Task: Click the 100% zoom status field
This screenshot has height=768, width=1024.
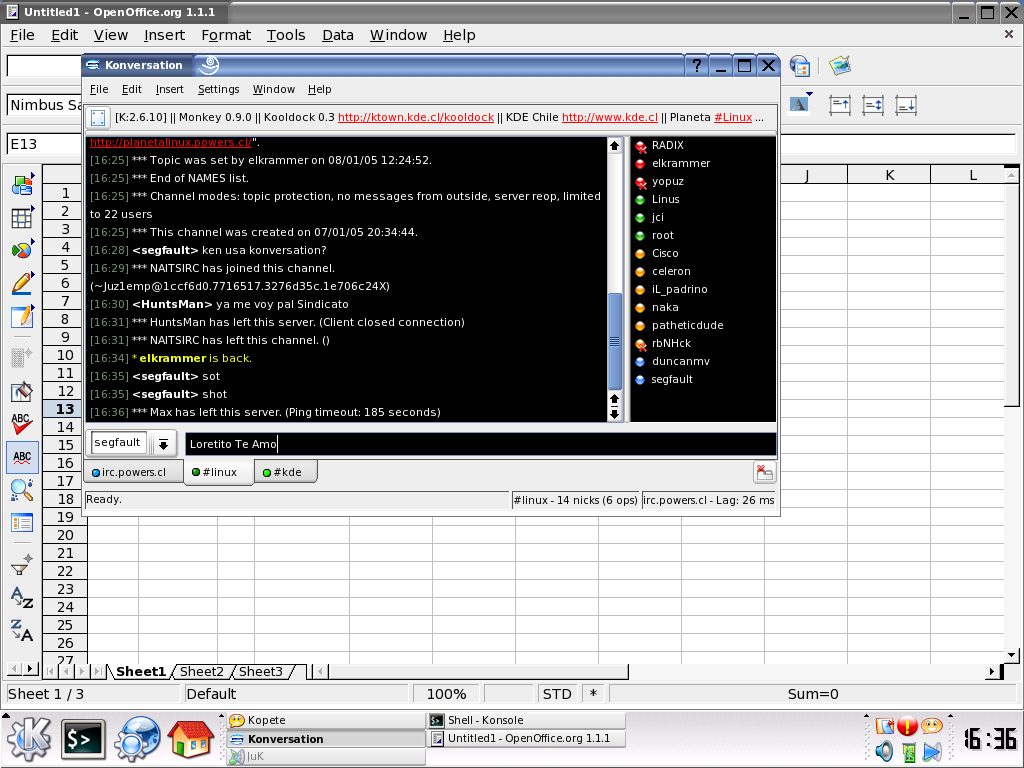Action: point(446,694)
